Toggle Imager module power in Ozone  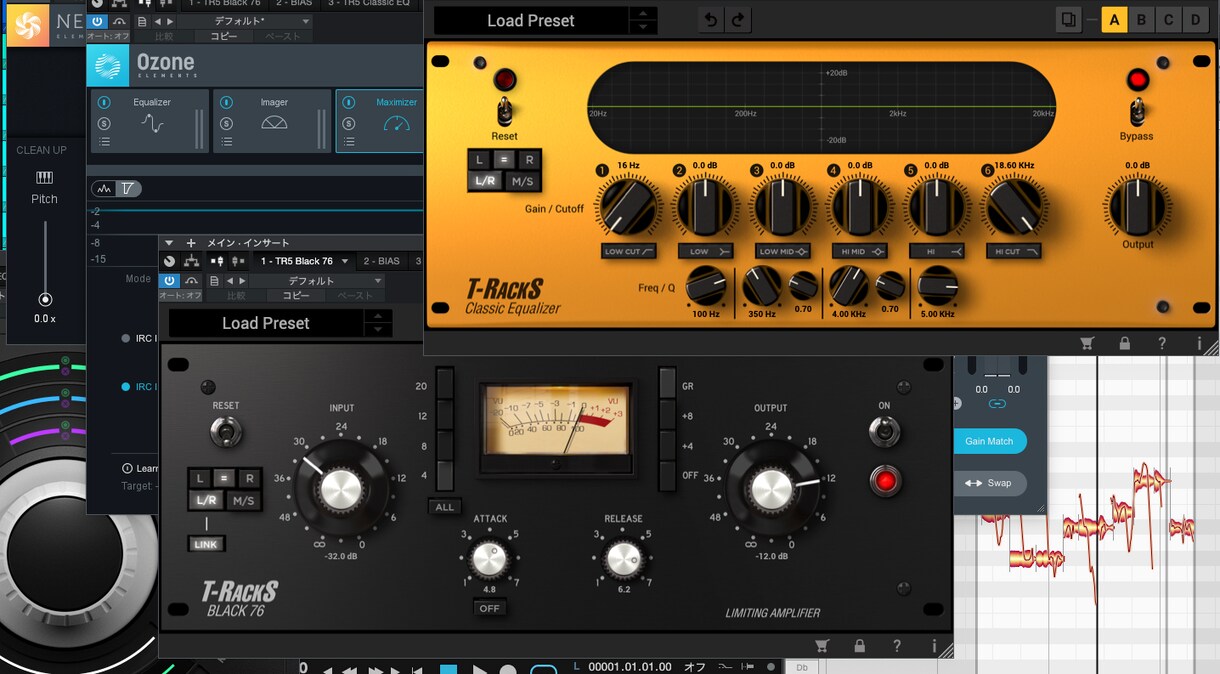226,102
